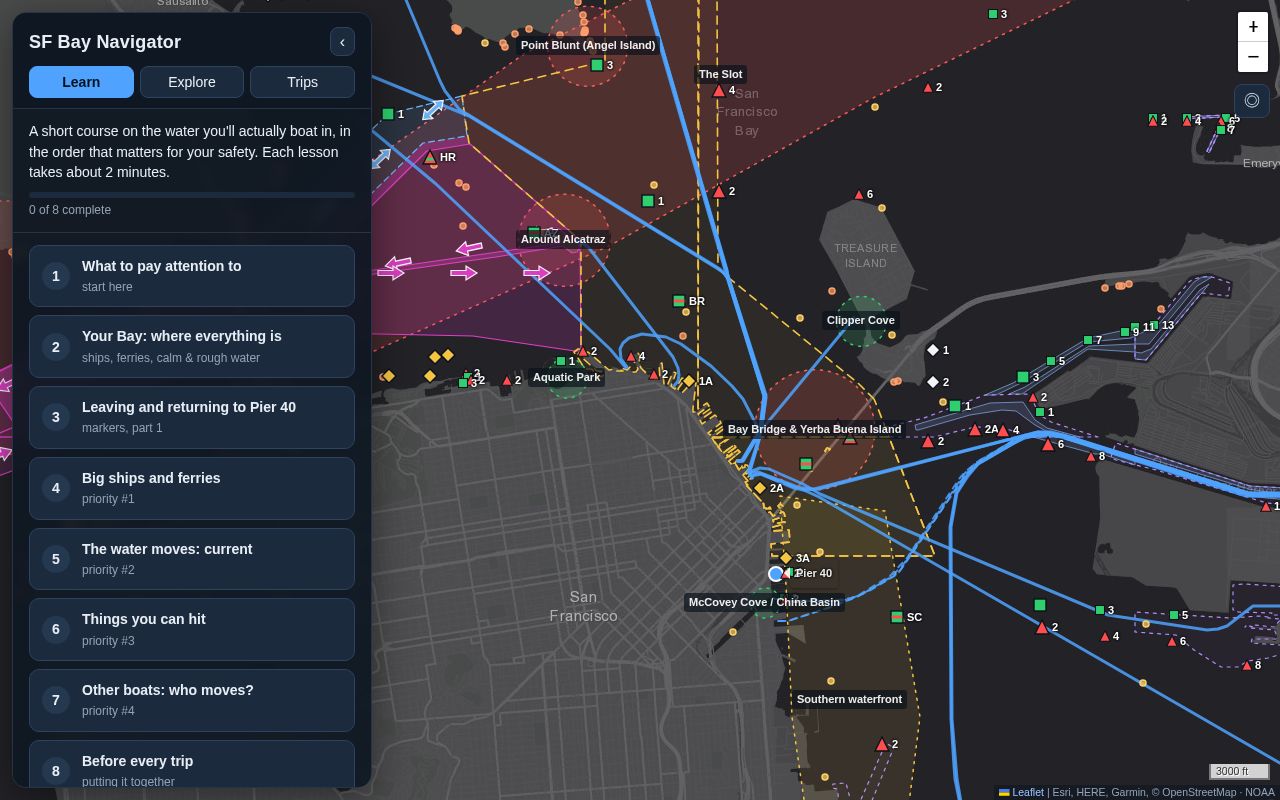Switch to the Explore tab
1280x800 pixels.
[192, 82]
